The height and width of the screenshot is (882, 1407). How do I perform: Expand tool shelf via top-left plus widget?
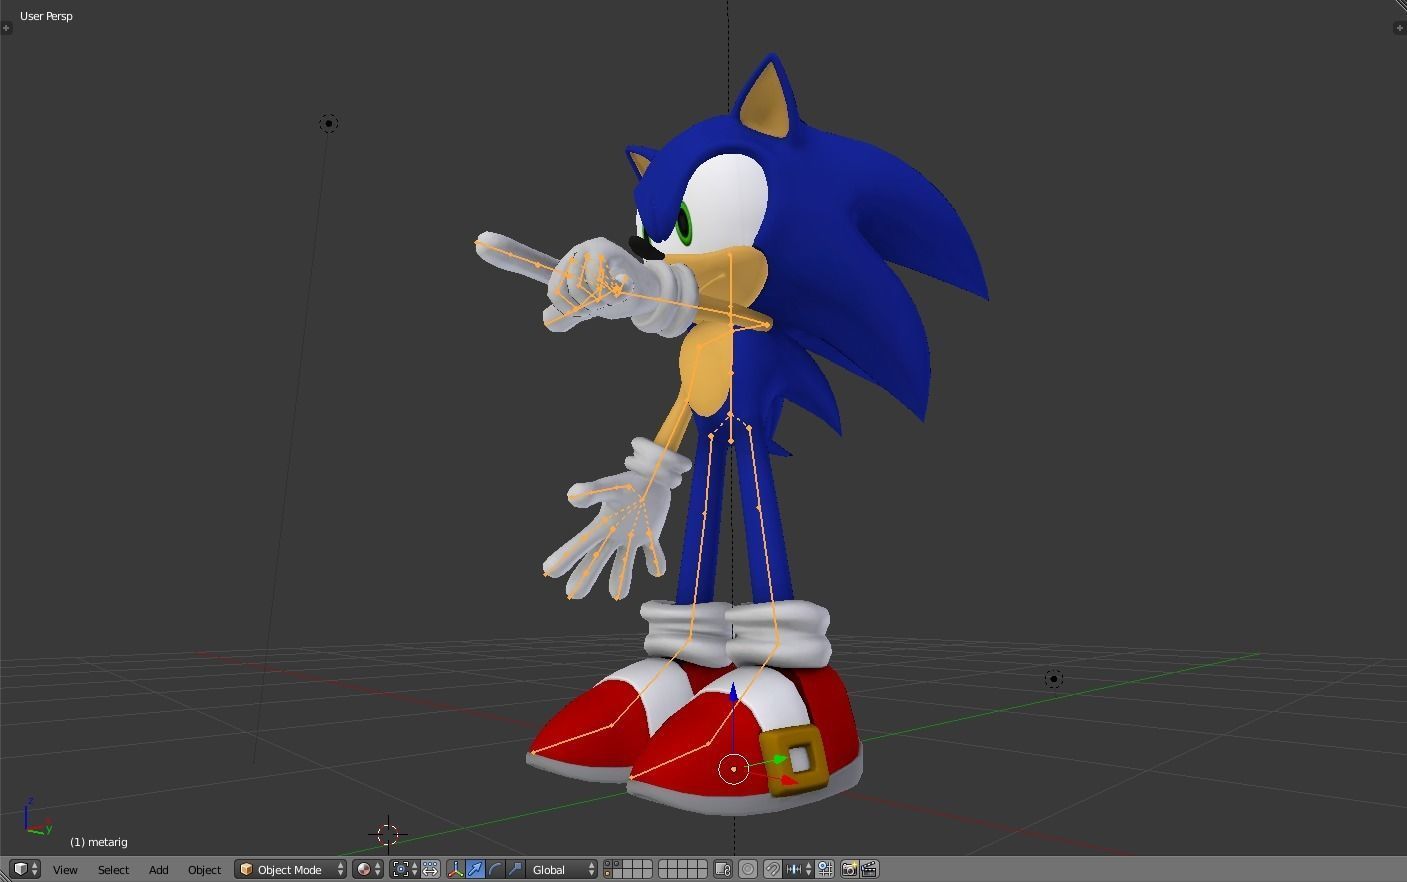[x=6, y=27]
